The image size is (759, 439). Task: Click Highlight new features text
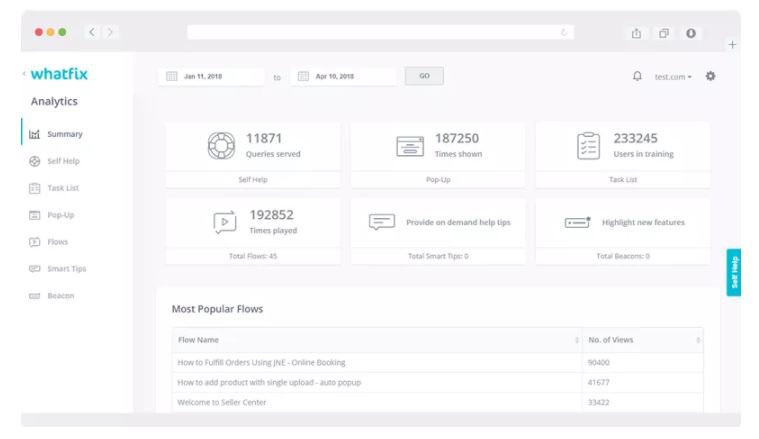click(643, 222)
